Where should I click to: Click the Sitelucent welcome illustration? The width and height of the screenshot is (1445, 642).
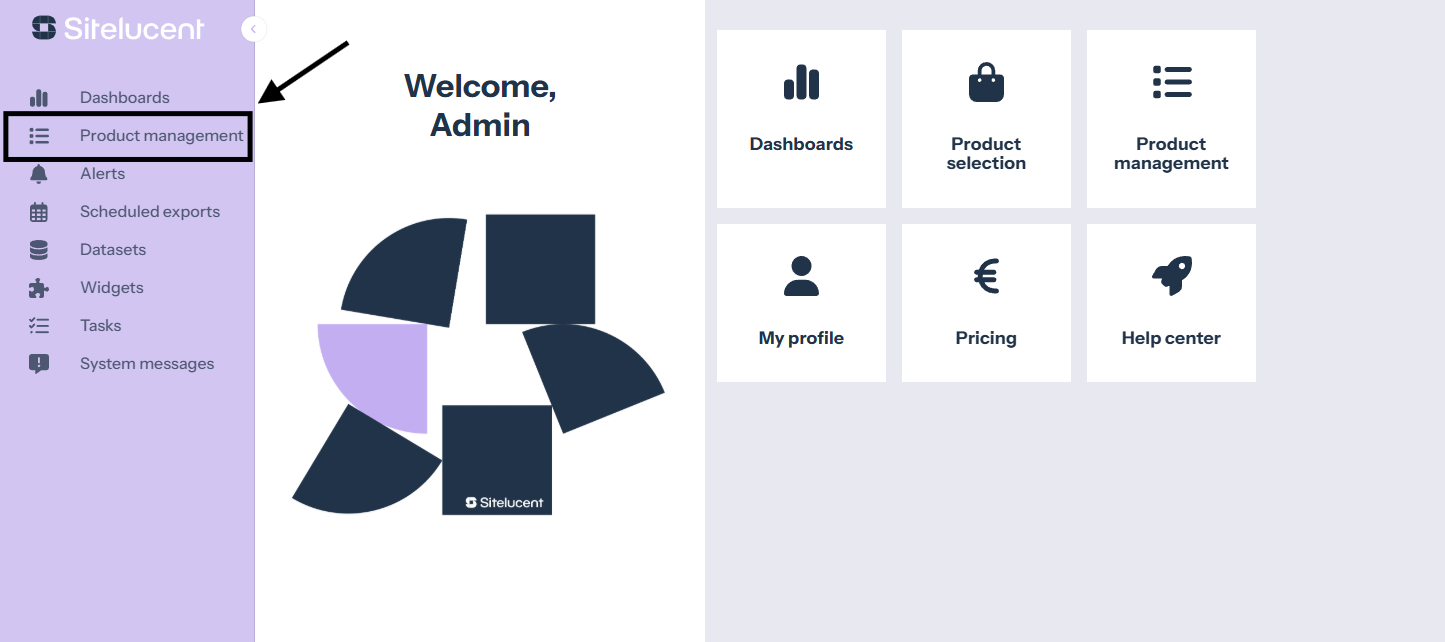click(478, 365)
